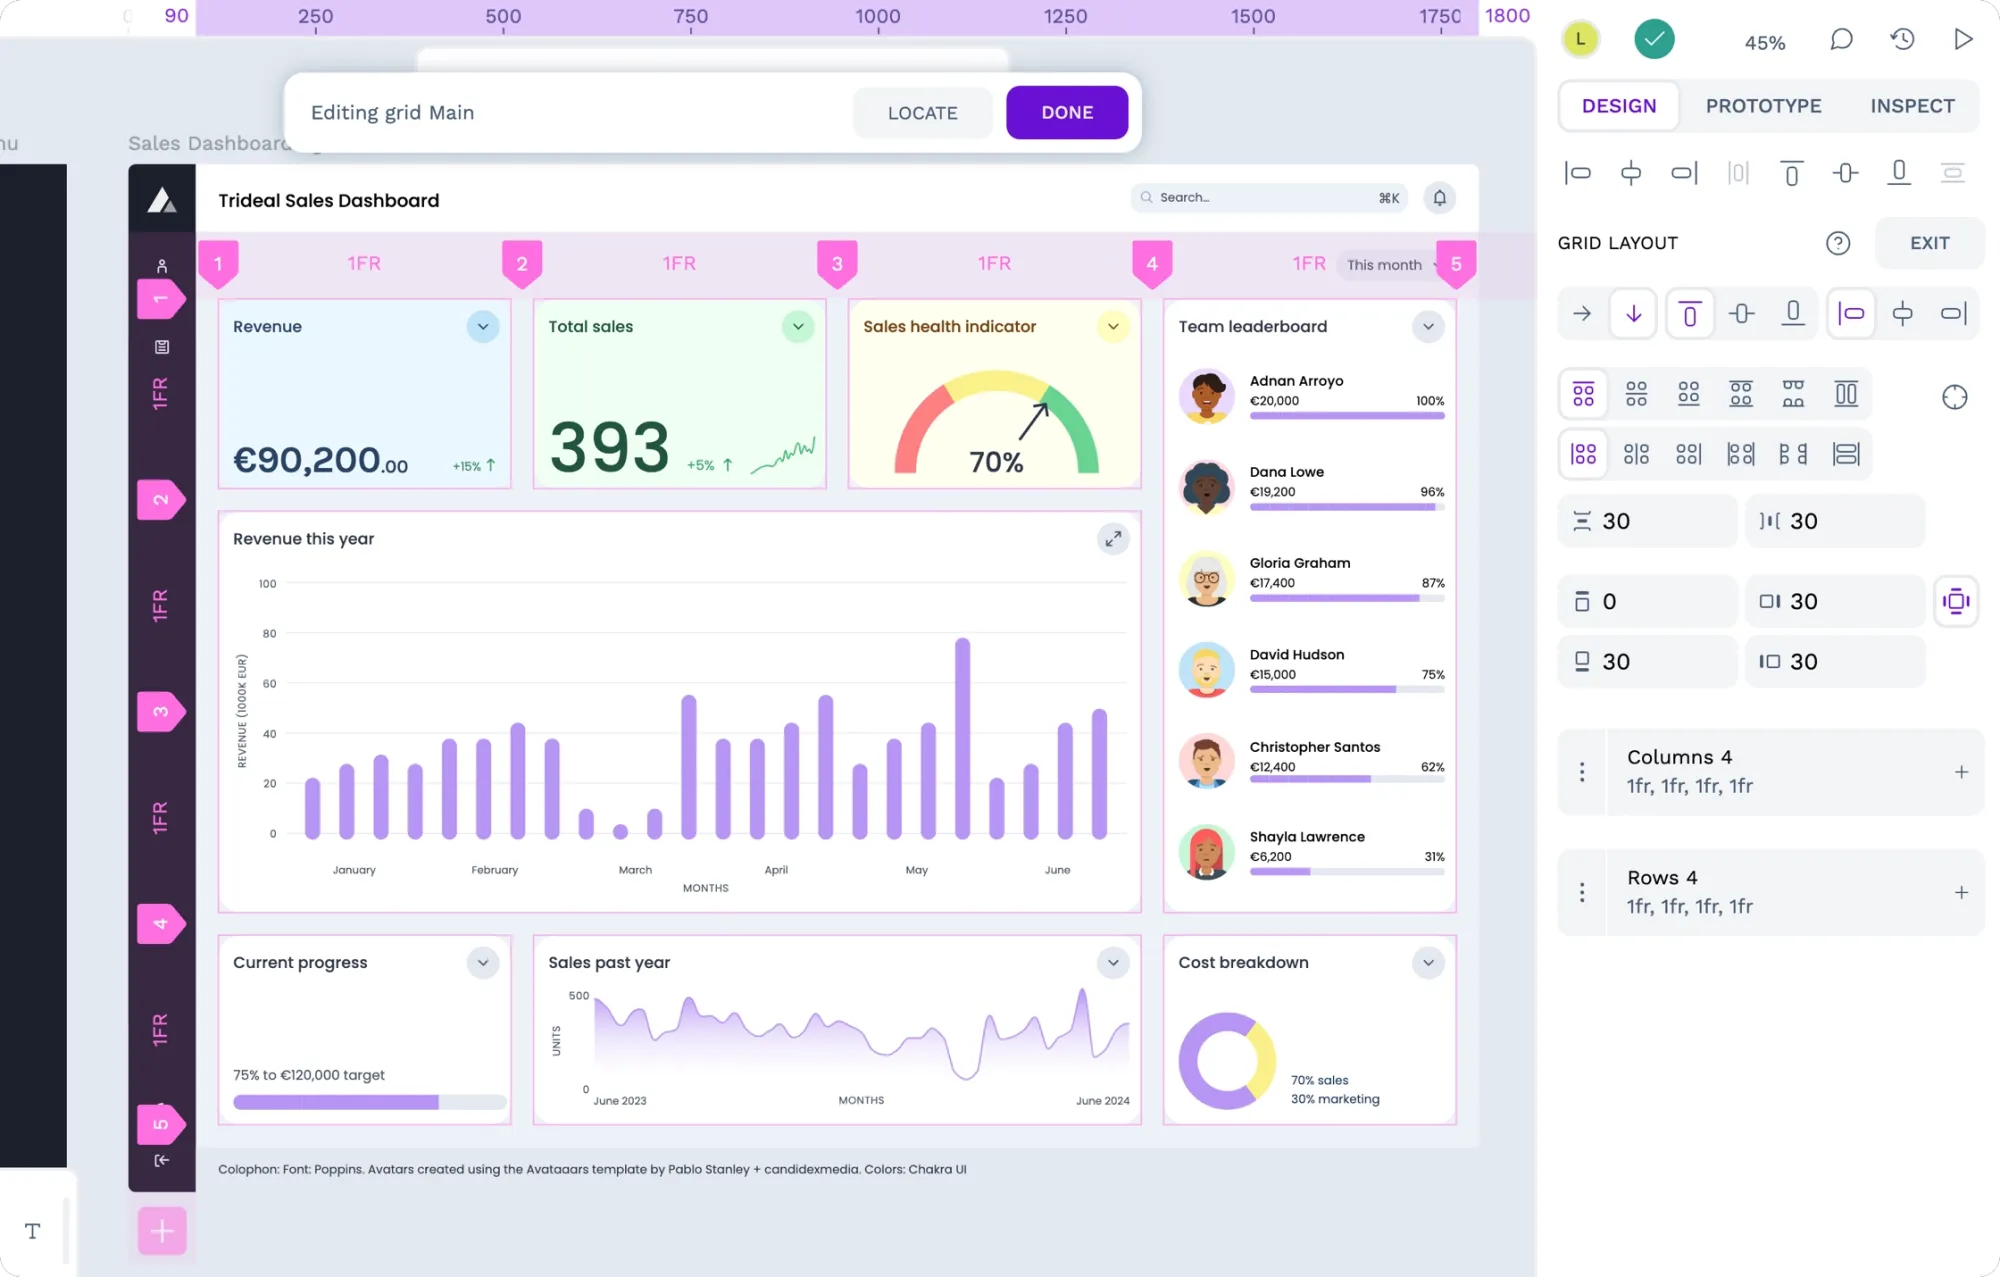Toggle the Total sales panel dropdown arrow

(799, 327)
